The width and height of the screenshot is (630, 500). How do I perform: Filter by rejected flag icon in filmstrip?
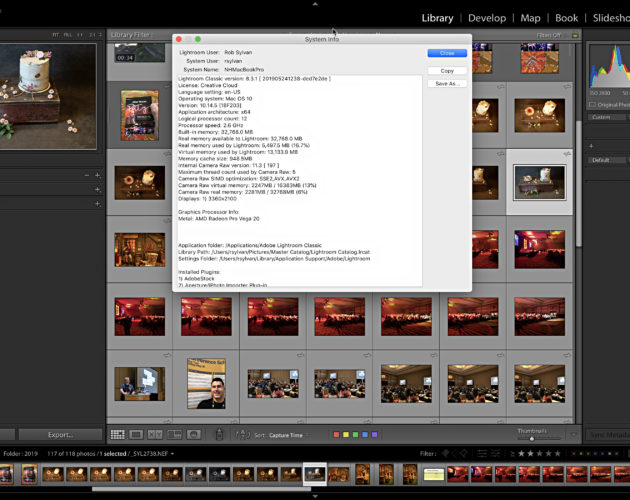(x=464, y=453)
